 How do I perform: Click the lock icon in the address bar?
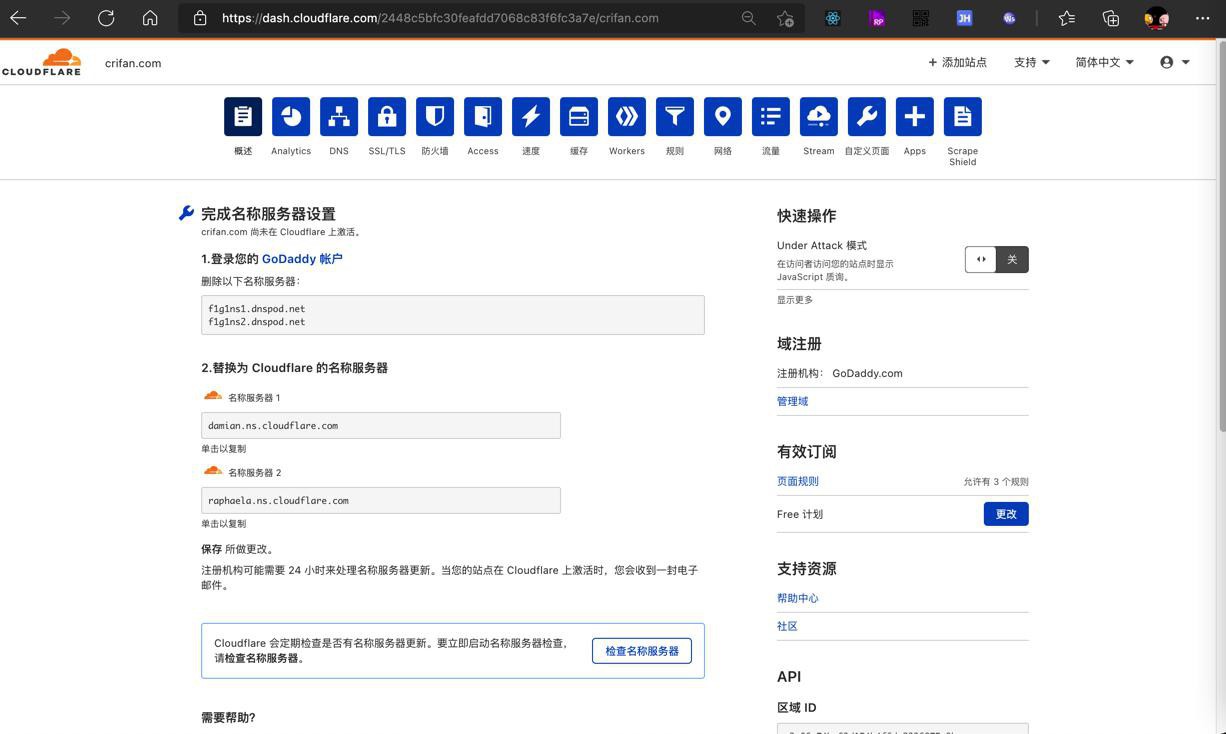click(x=200, y=18)
